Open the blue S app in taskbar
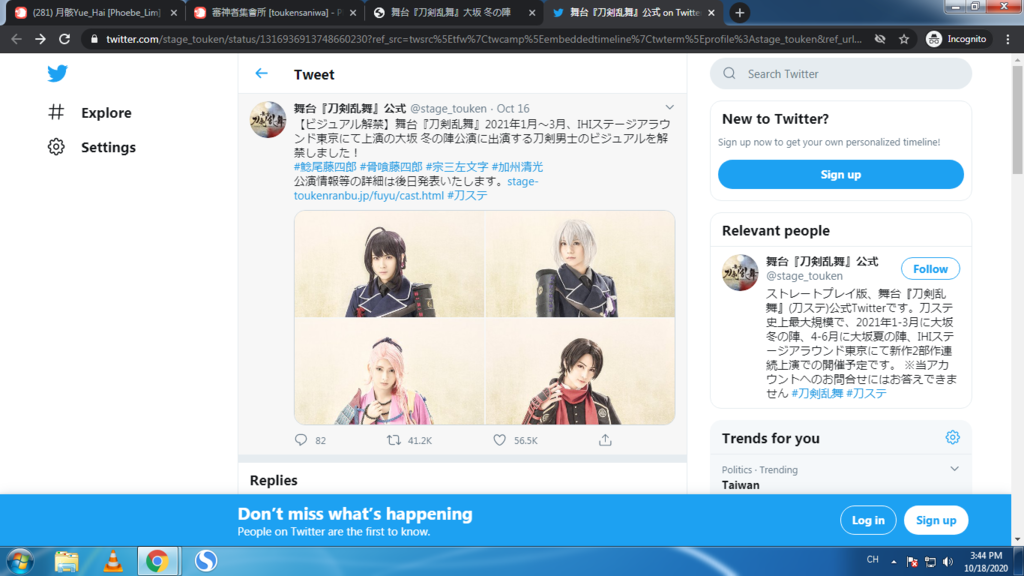The height and width of the screenshot is (576, 1024). coord(206,561)
